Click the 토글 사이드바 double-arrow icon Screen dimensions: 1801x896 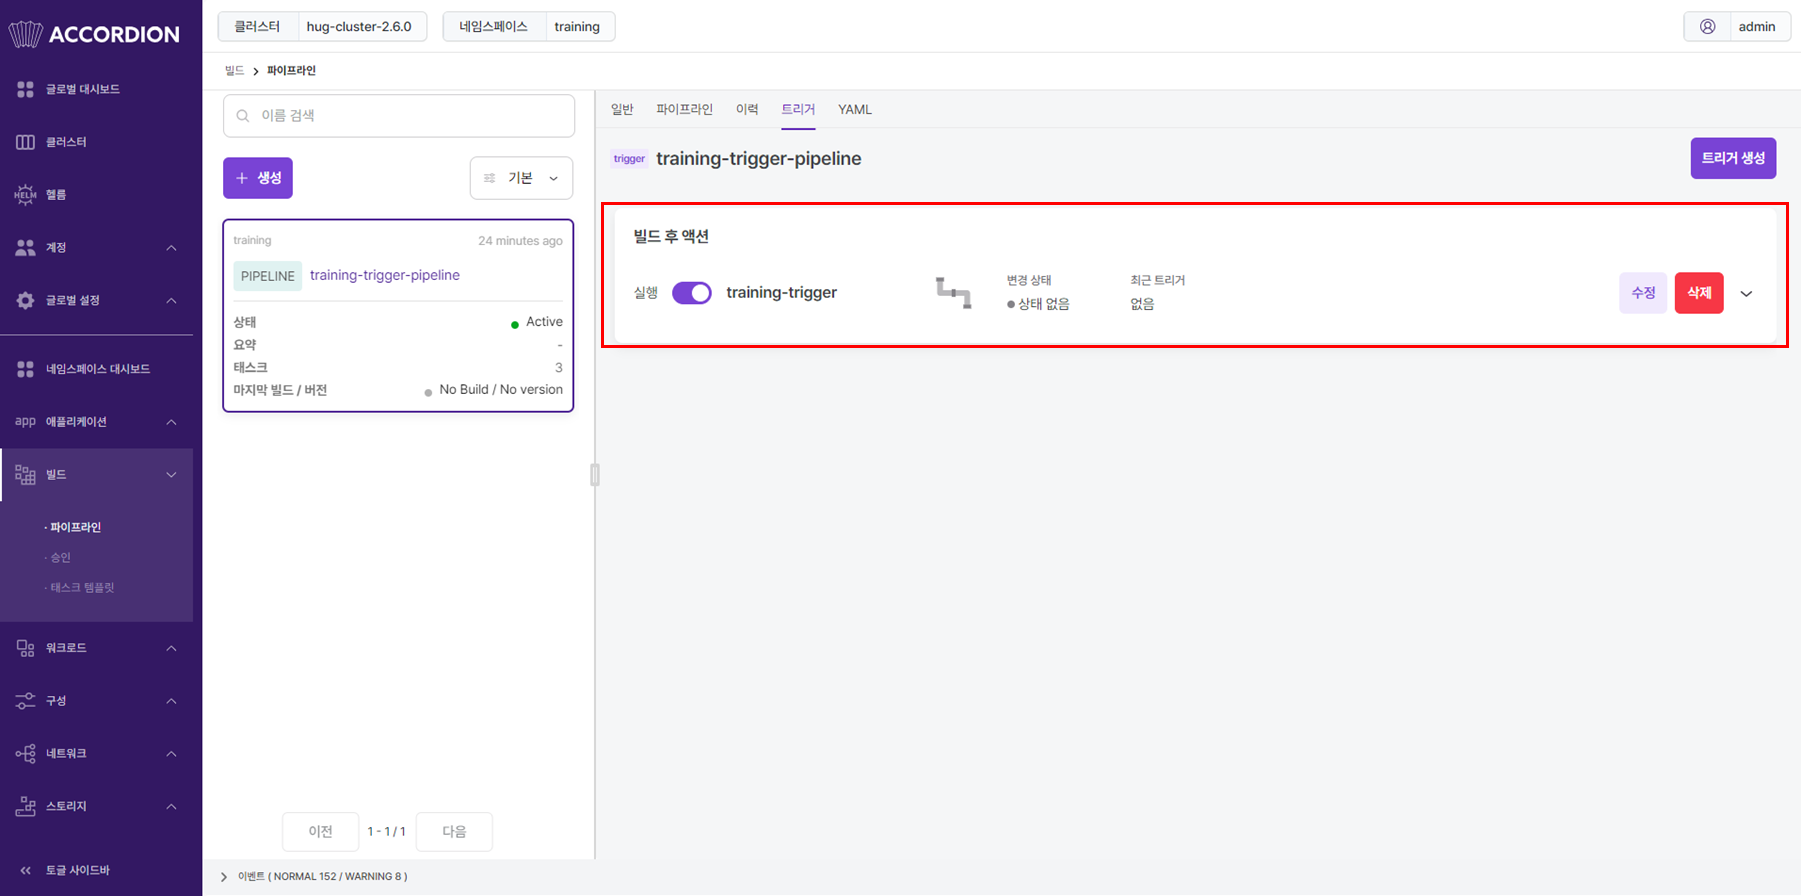coord(26,870)
